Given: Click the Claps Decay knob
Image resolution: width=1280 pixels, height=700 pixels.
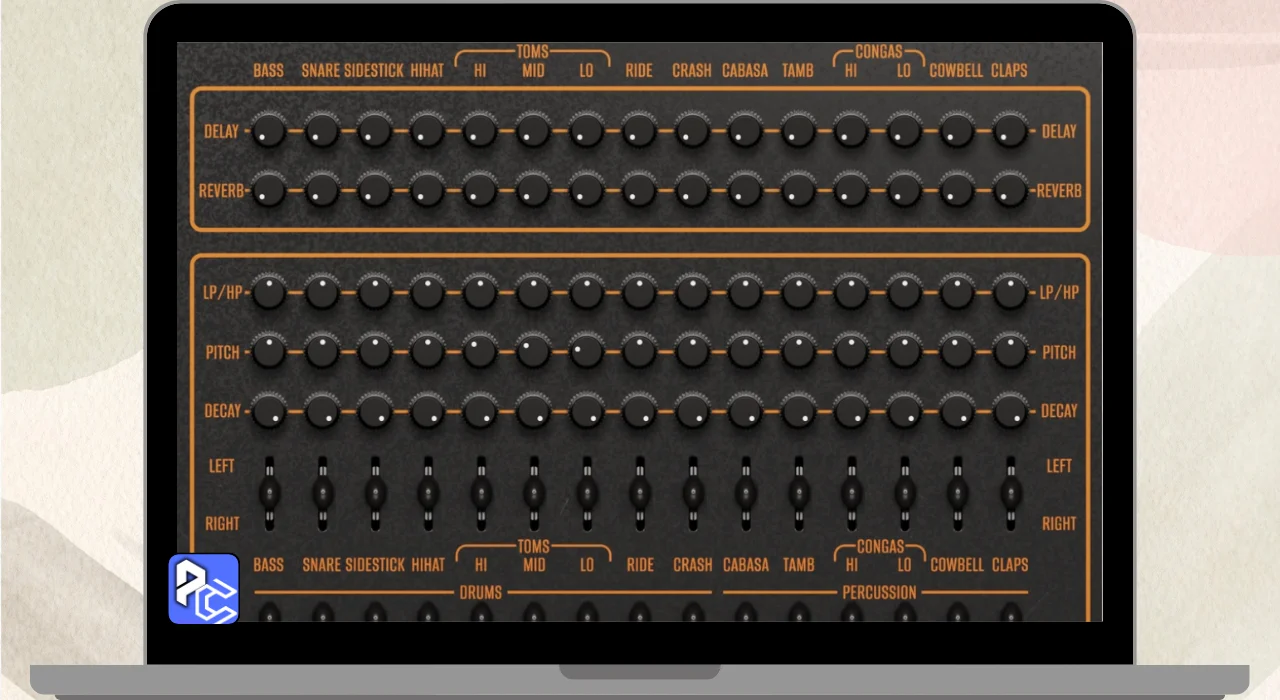Looking at the screenshot, I should pos(1010,410).
